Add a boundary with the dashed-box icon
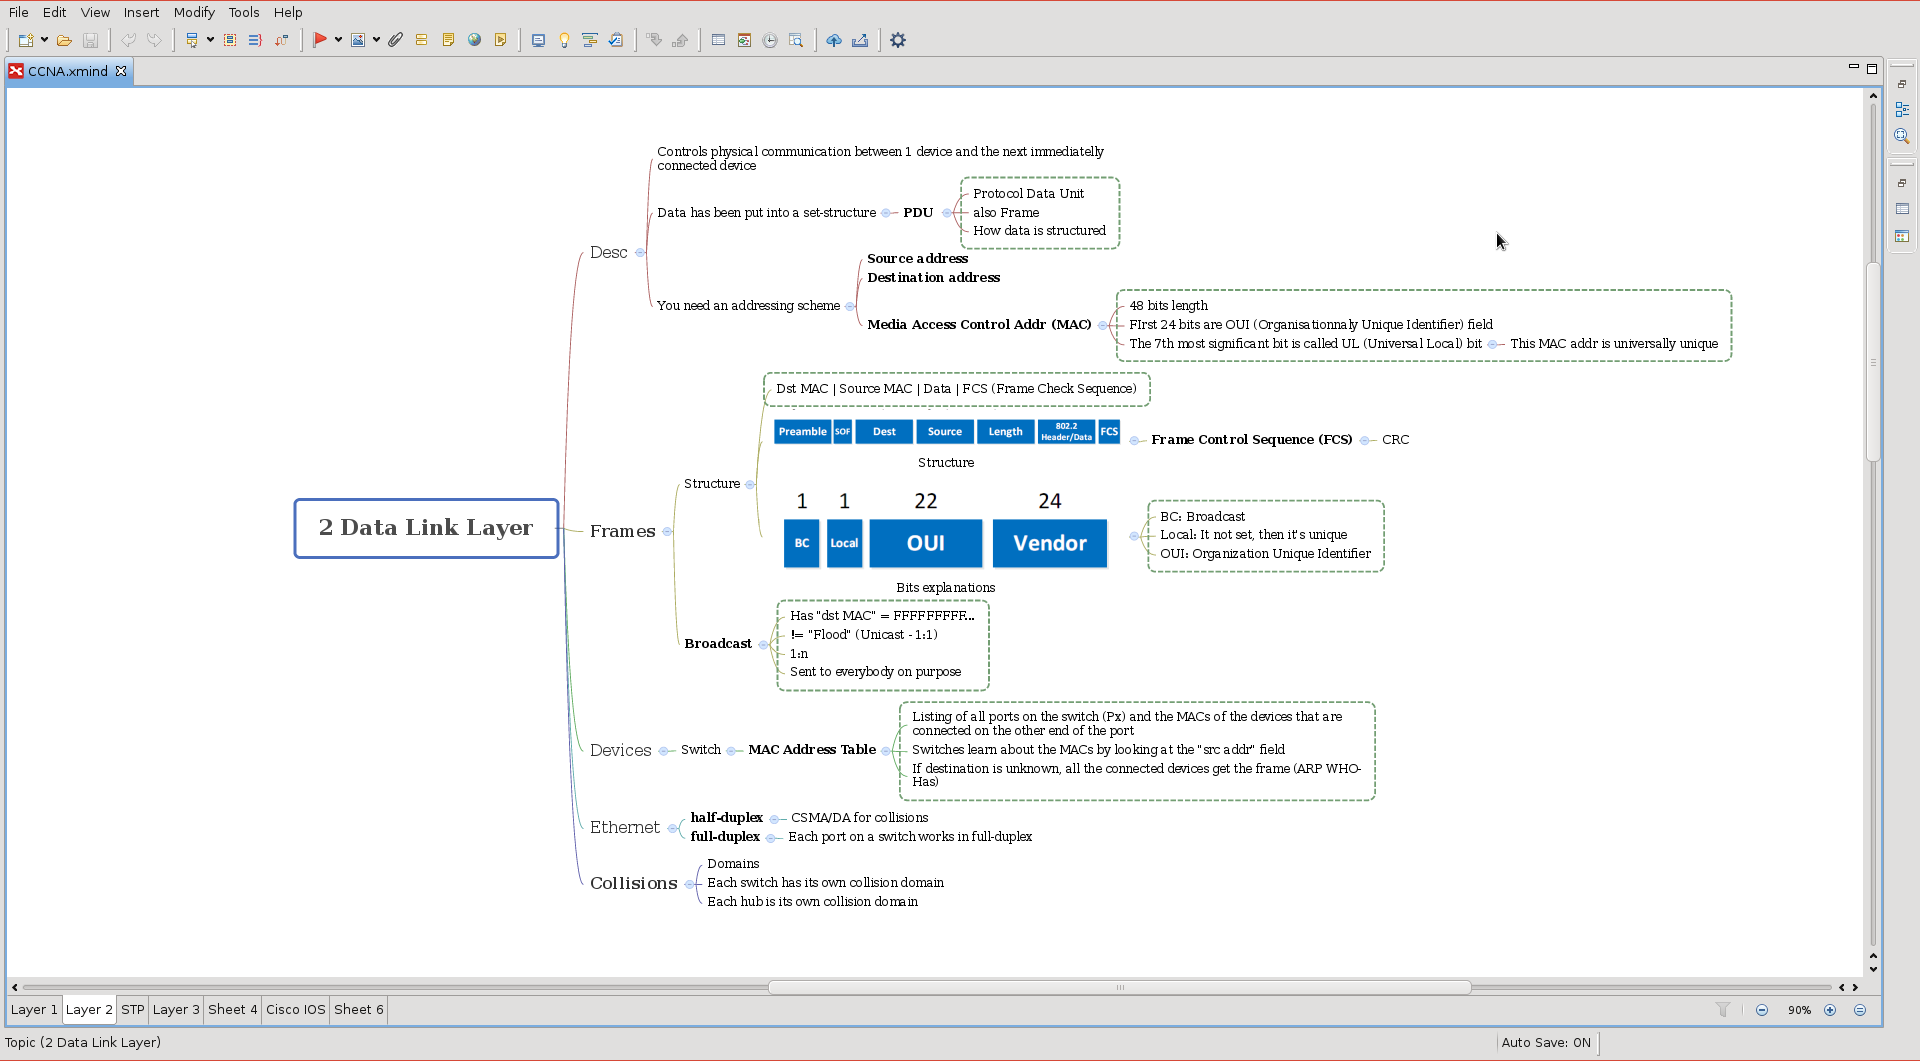 (x=230, y=40)
